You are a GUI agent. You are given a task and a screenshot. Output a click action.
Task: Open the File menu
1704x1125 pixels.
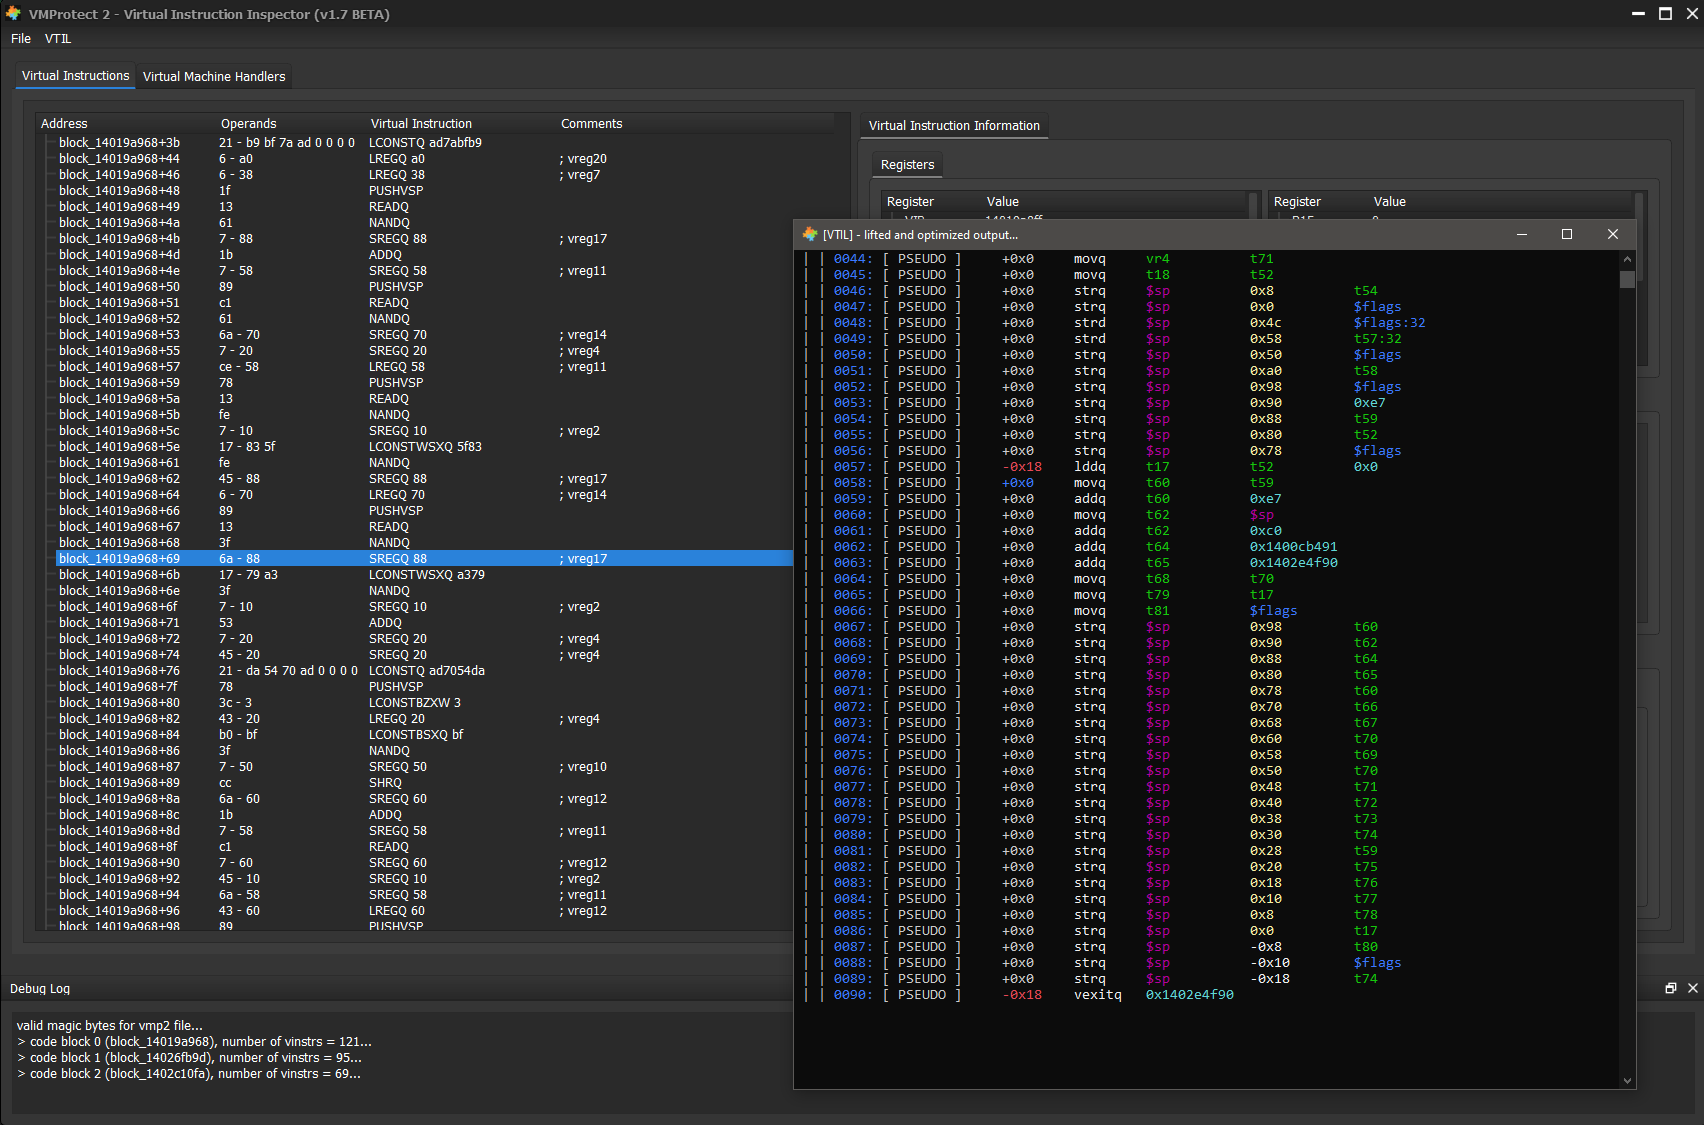click(x=21, y=39)
